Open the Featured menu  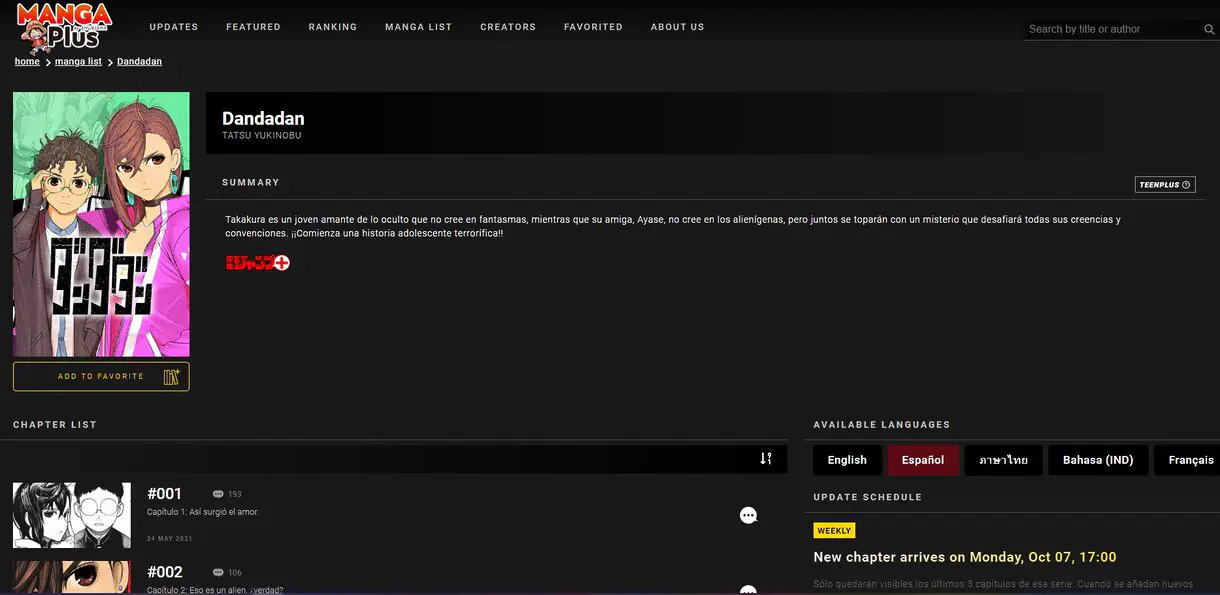coord(253,27)
